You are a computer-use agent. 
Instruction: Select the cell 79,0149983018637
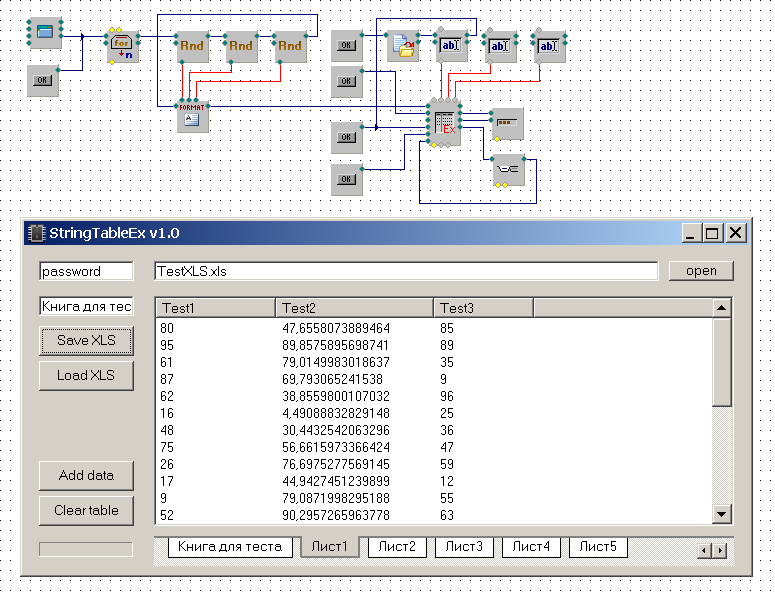click(336, 362)
